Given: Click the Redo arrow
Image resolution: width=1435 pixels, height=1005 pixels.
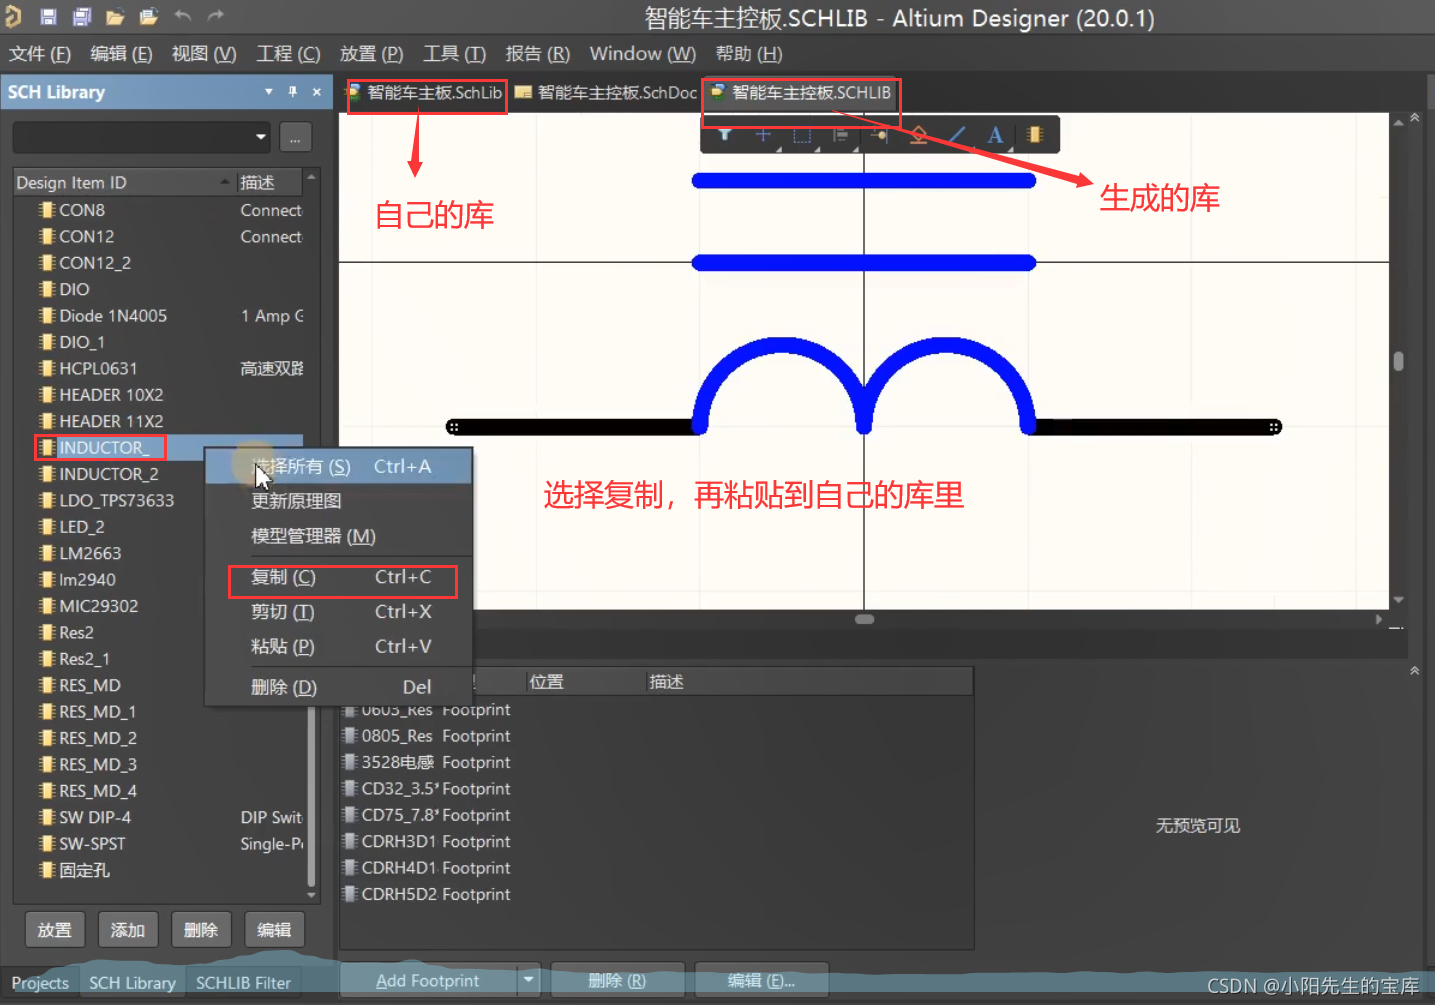Looking at the screenshot, I should (x=215, y=16).
